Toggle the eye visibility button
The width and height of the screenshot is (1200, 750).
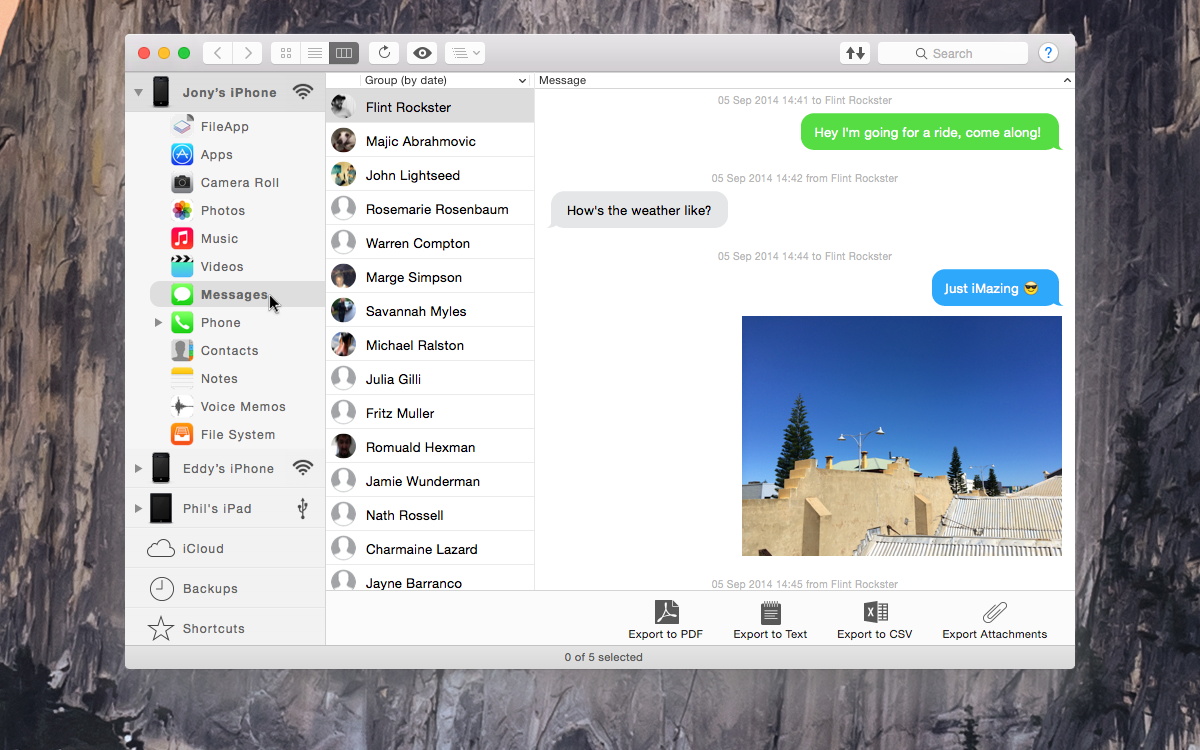click(x=422, y=53)
